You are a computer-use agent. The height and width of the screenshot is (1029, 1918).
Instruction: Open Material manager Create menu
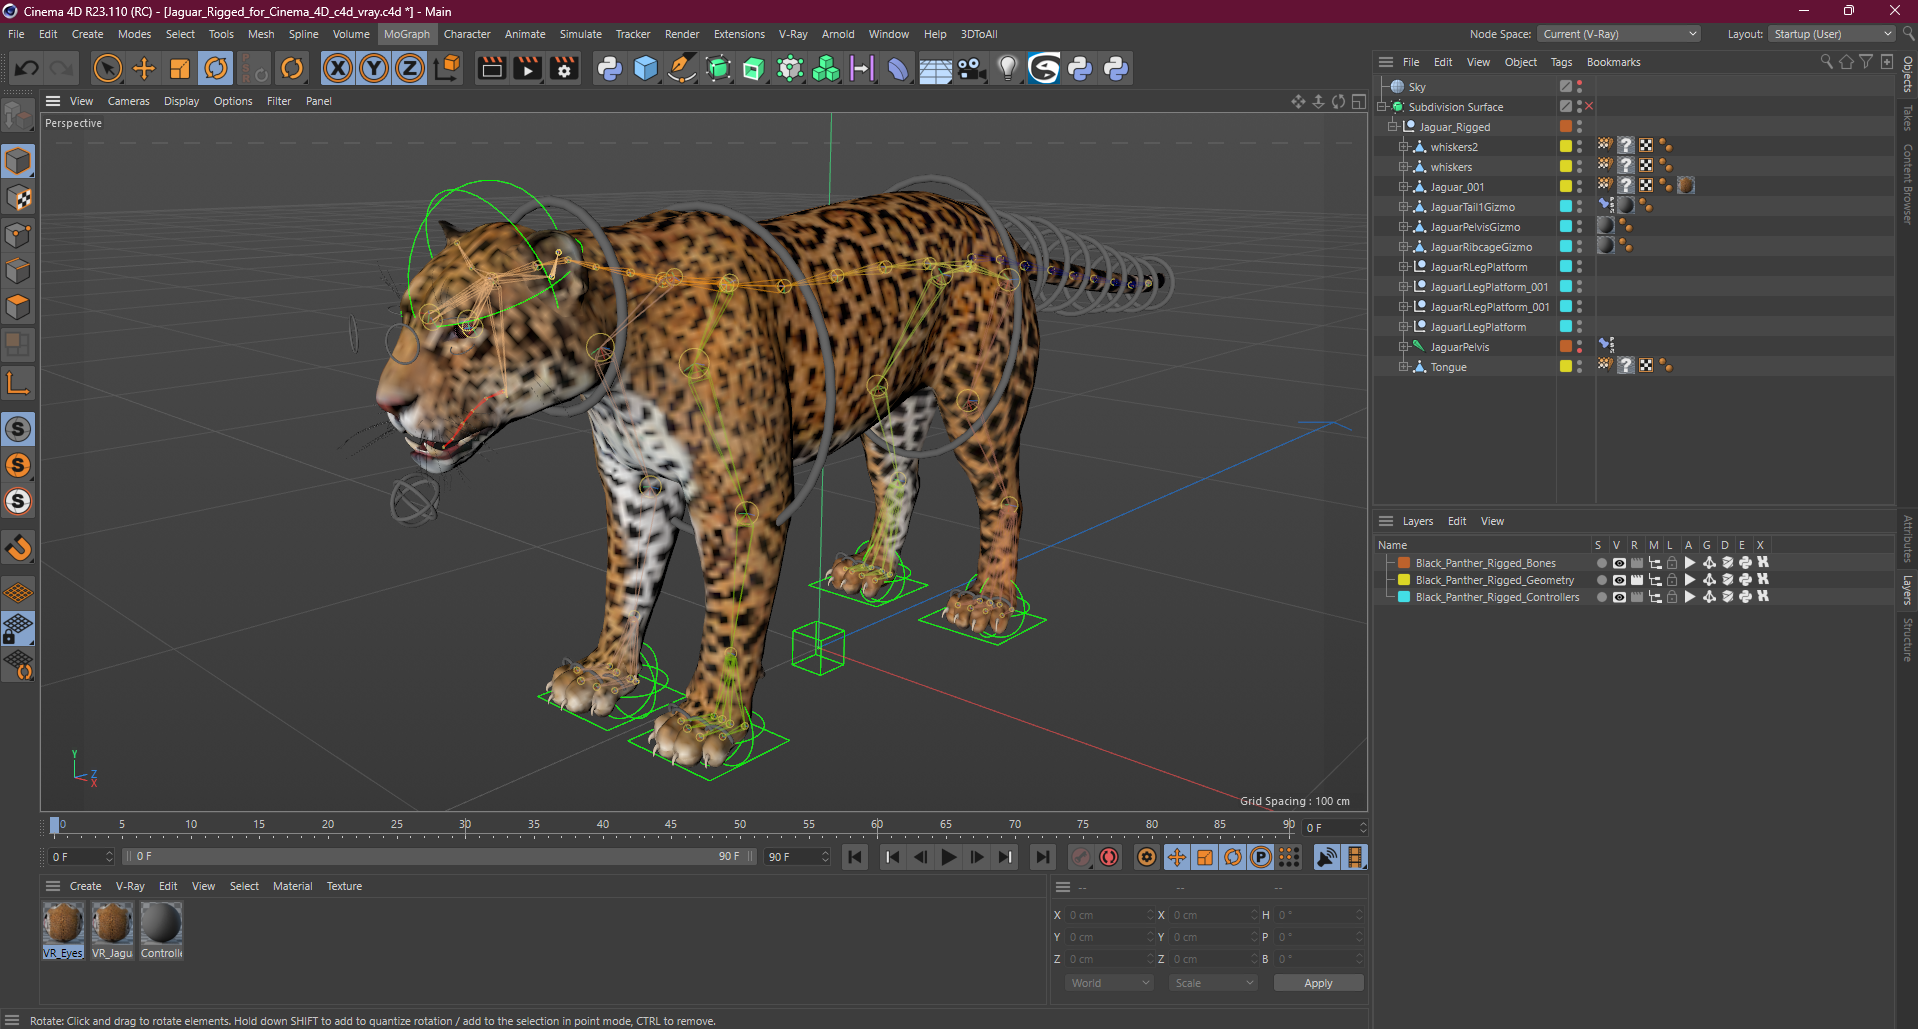click(x=85, y=886)
